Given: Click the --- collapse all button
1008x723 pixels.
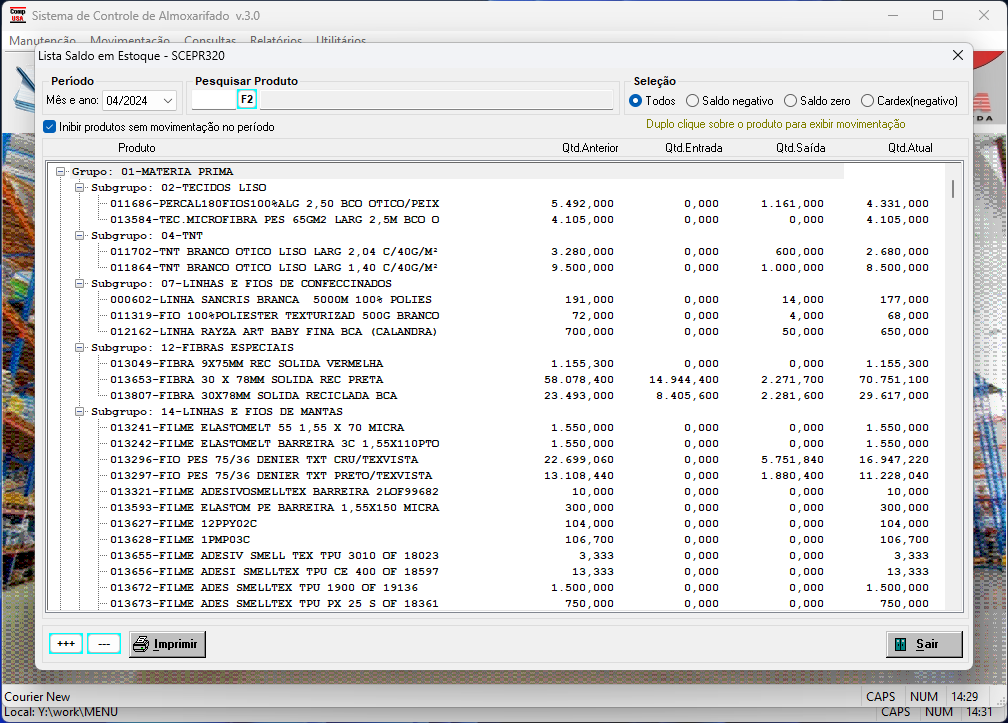Looking at the screenshot, I should click(104, 643).
